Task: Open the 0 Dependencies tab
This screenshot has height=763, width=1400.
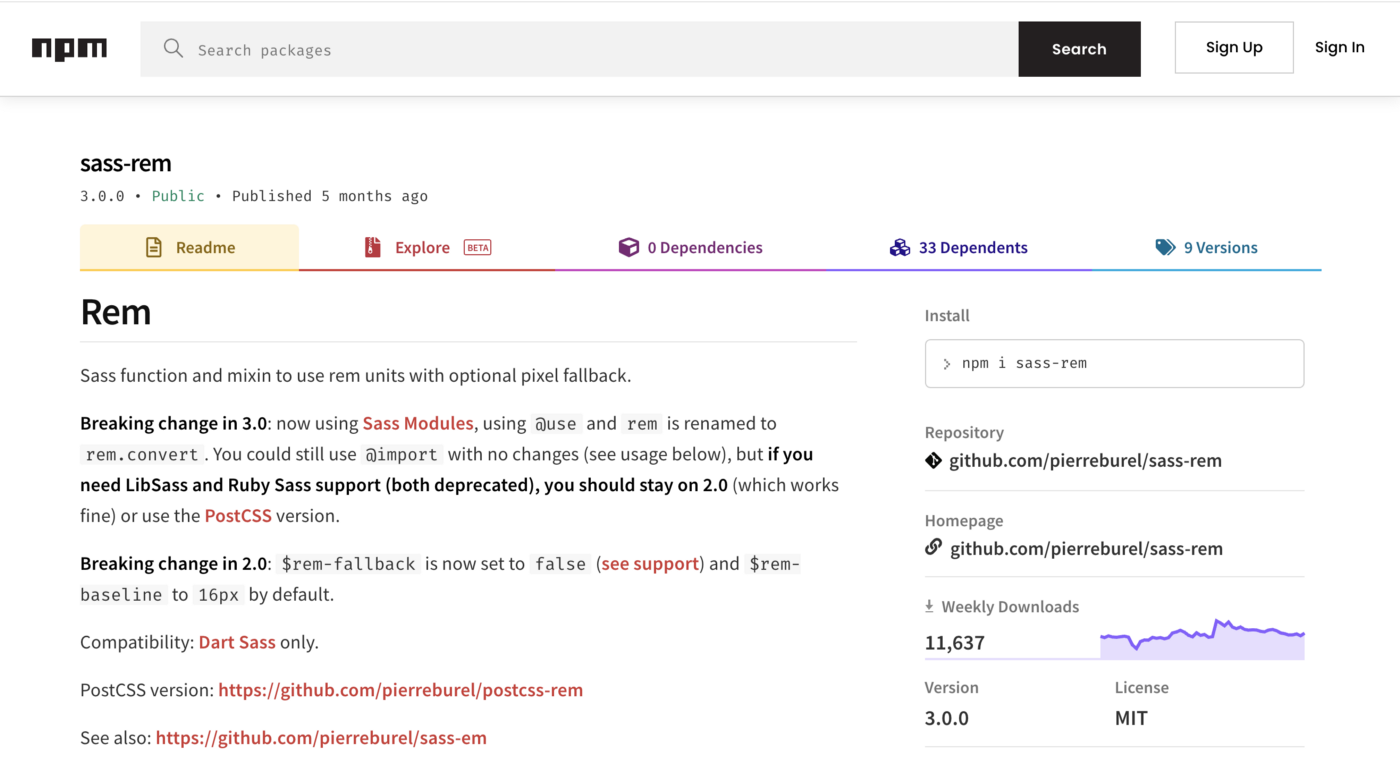Action: pyautogui.click(x=690, y=247)
